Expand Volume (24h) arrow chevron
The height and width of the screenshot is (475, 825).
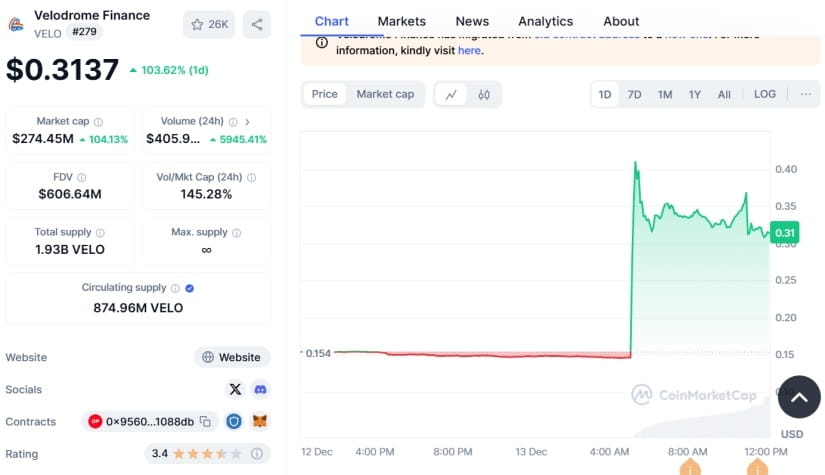(247, 122)
